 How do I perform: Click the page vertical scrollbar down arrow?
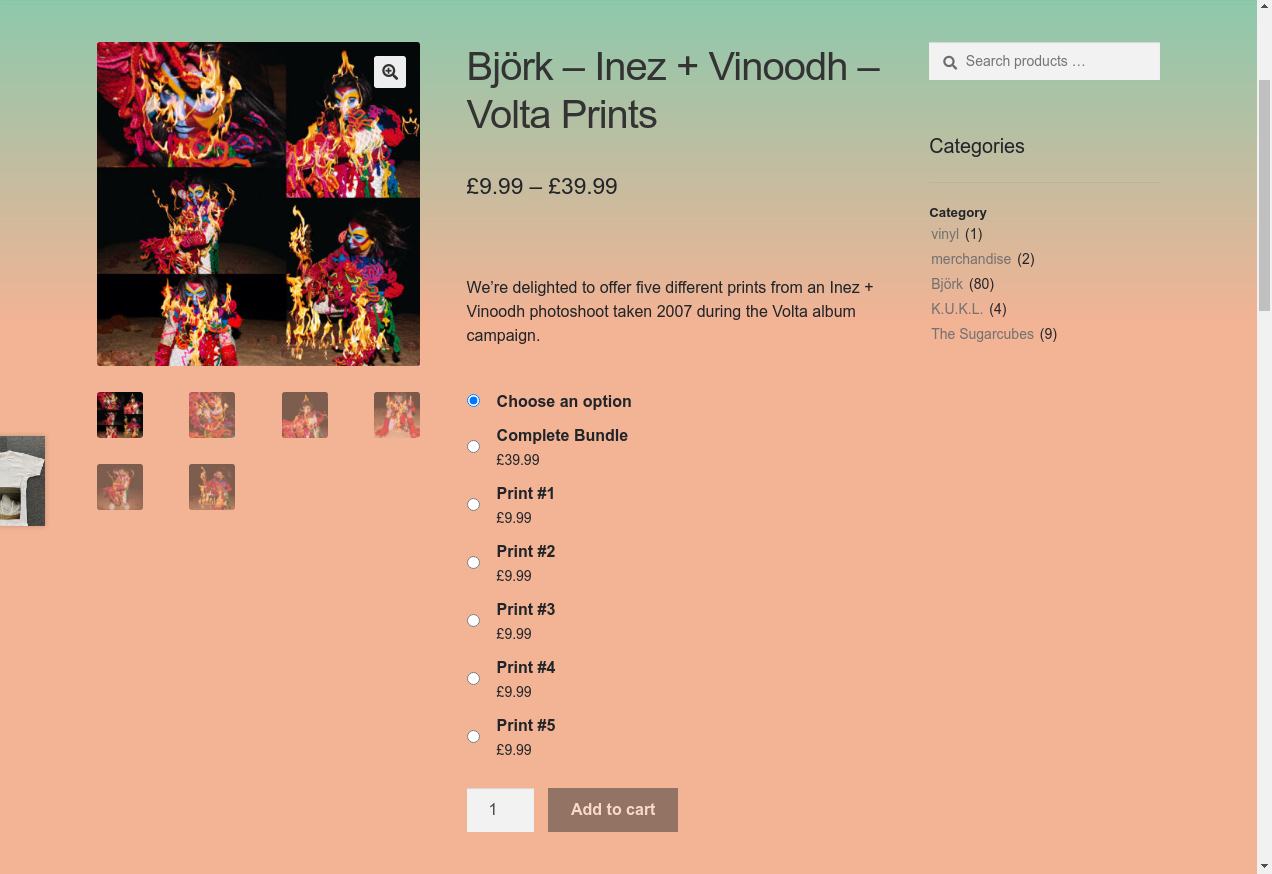1264,866
